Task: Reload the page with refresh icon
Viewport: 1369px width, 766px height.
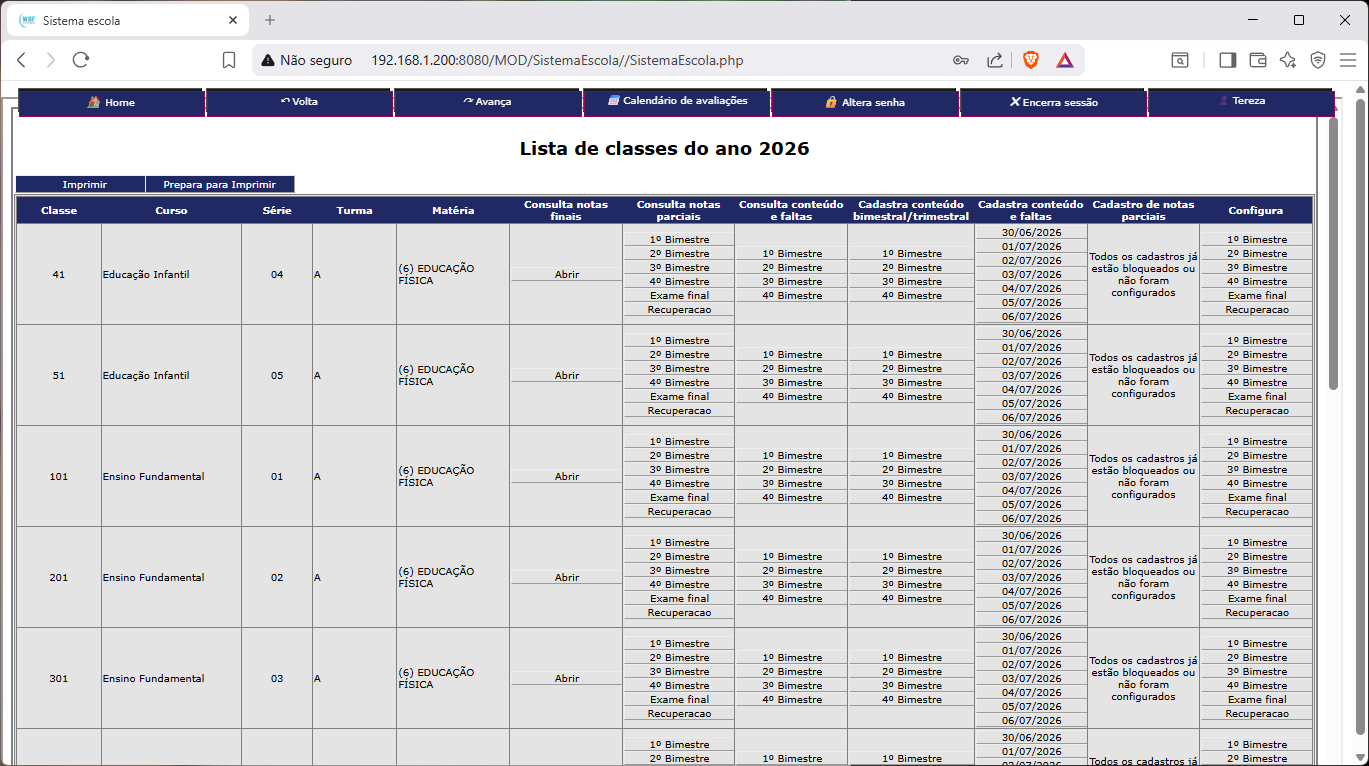Action: [x=81, y=60]
